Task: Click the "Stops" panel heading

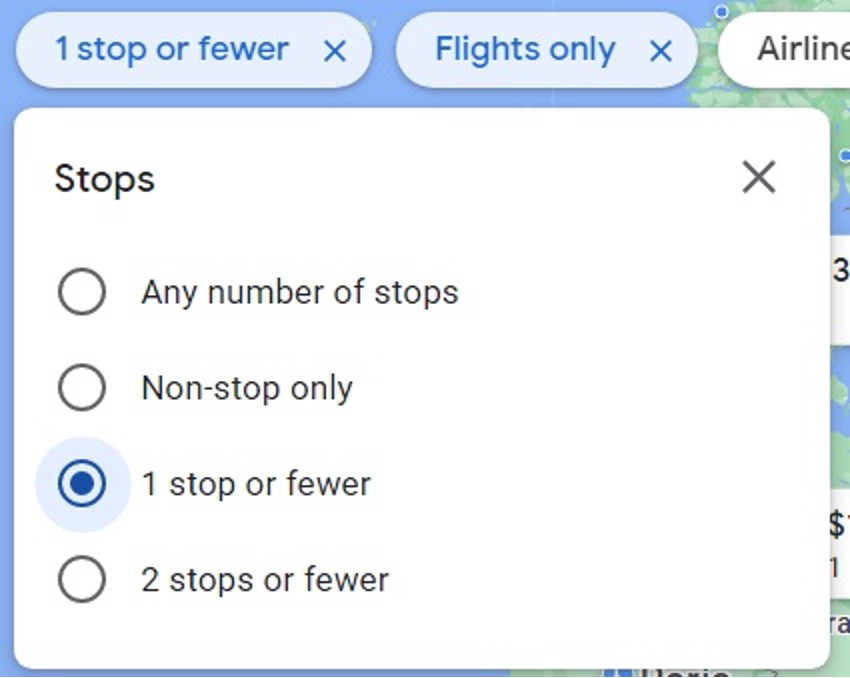Action: [x=104, y=179]
